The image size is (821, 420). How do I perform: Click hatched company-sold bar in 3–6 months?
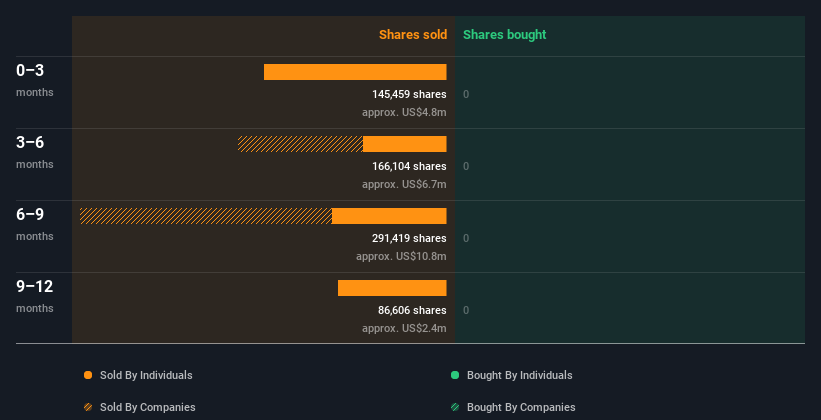tap(300, 144)
